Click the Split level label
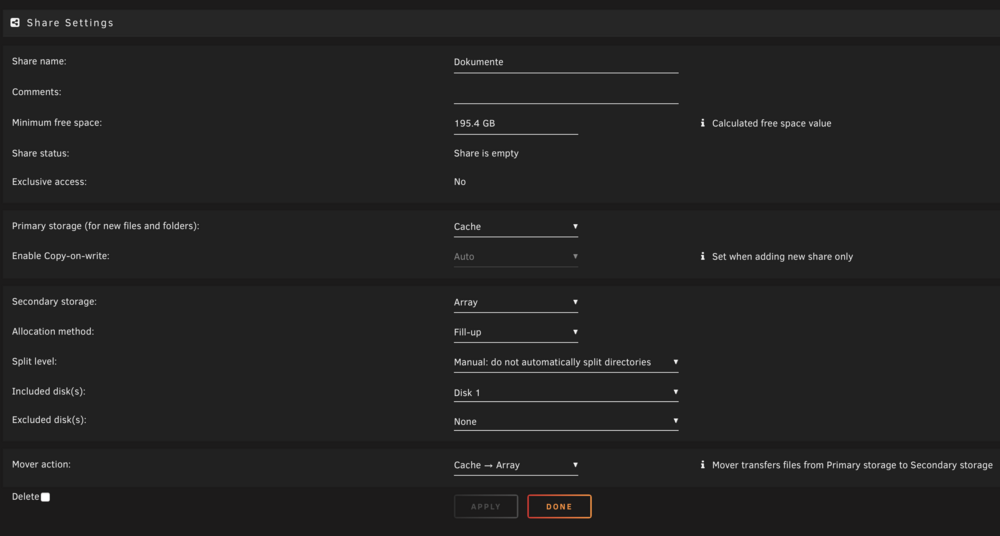1000x536 pixels. point(34,361)
